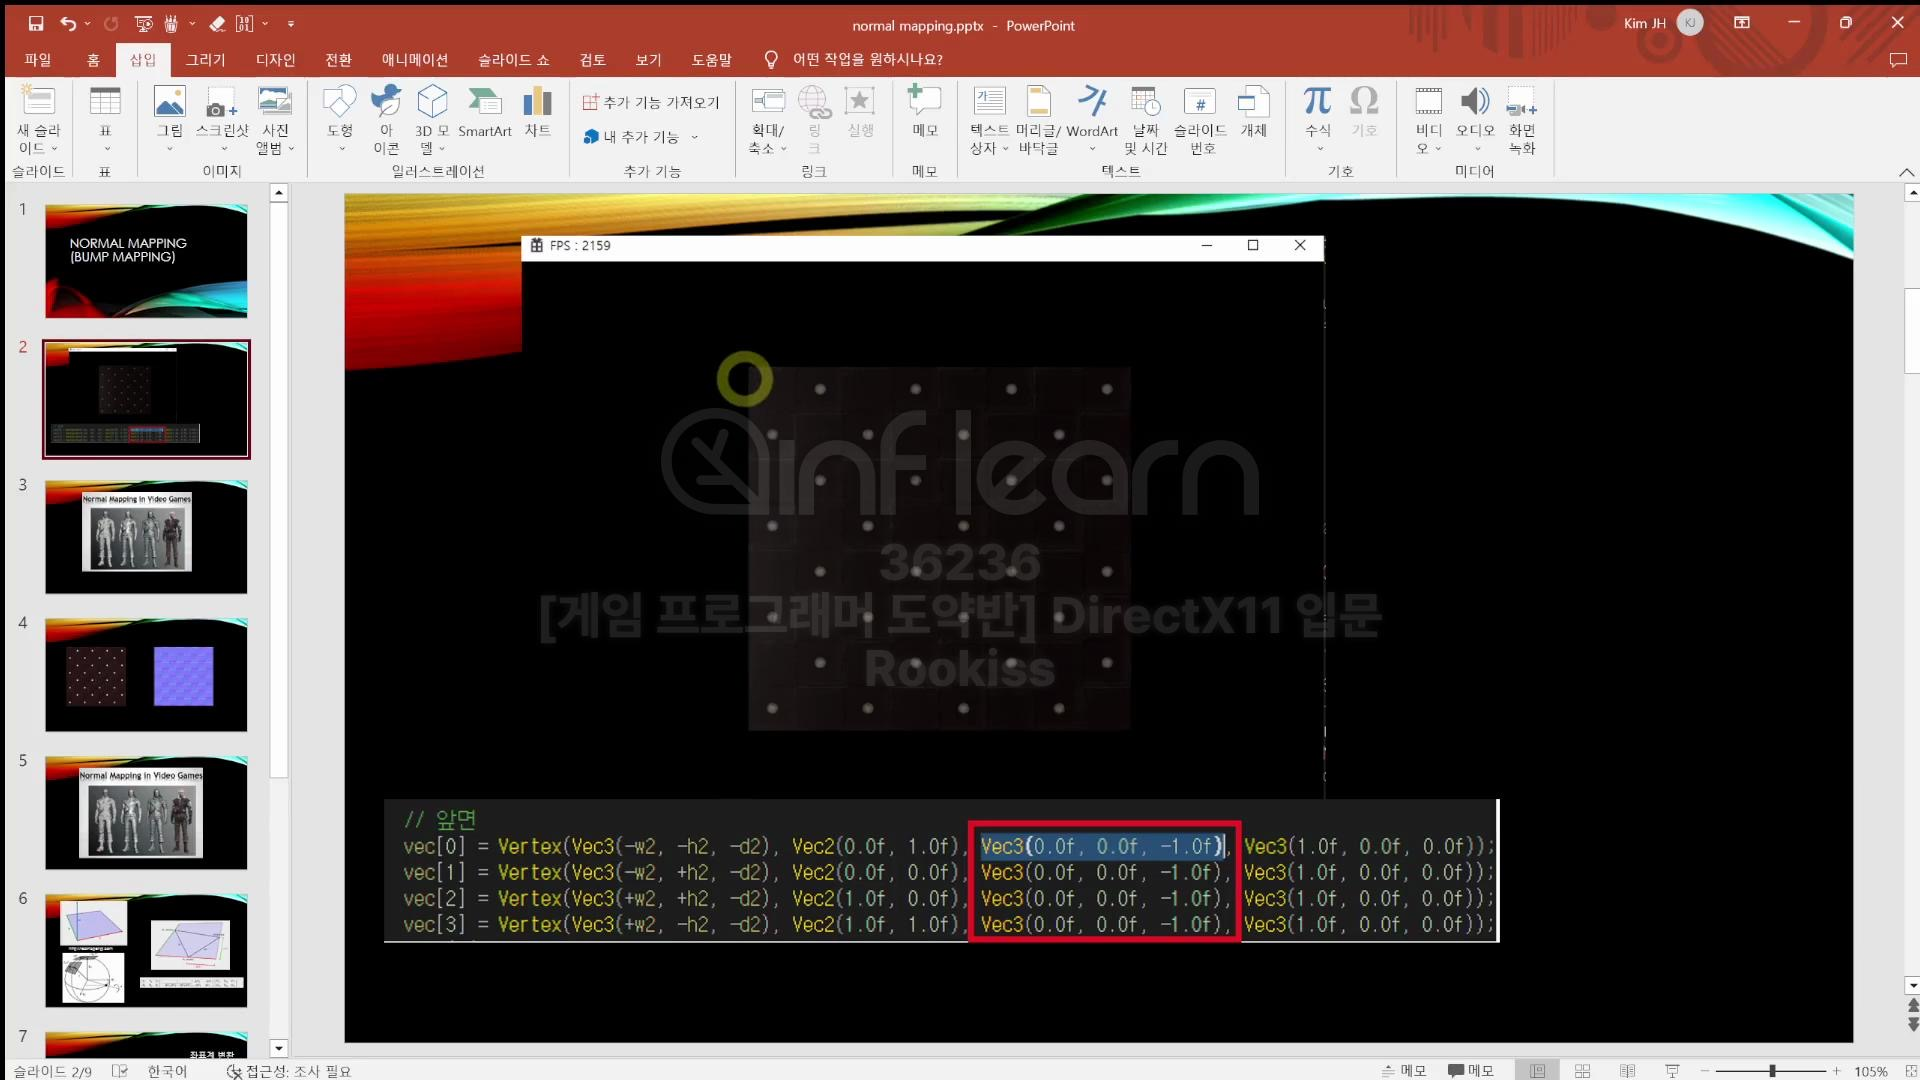Click the zoom slider handle

pyautogui.click(x=1772, y=1071)
